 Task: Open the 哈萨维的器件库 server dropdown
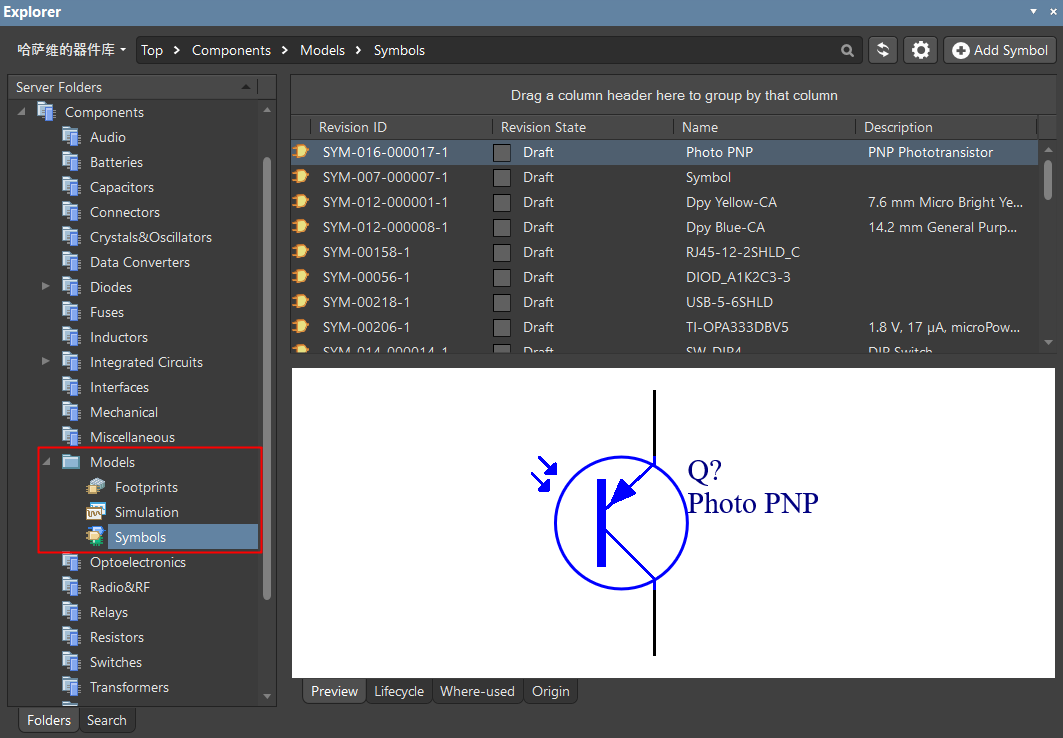tap(71, 50)
